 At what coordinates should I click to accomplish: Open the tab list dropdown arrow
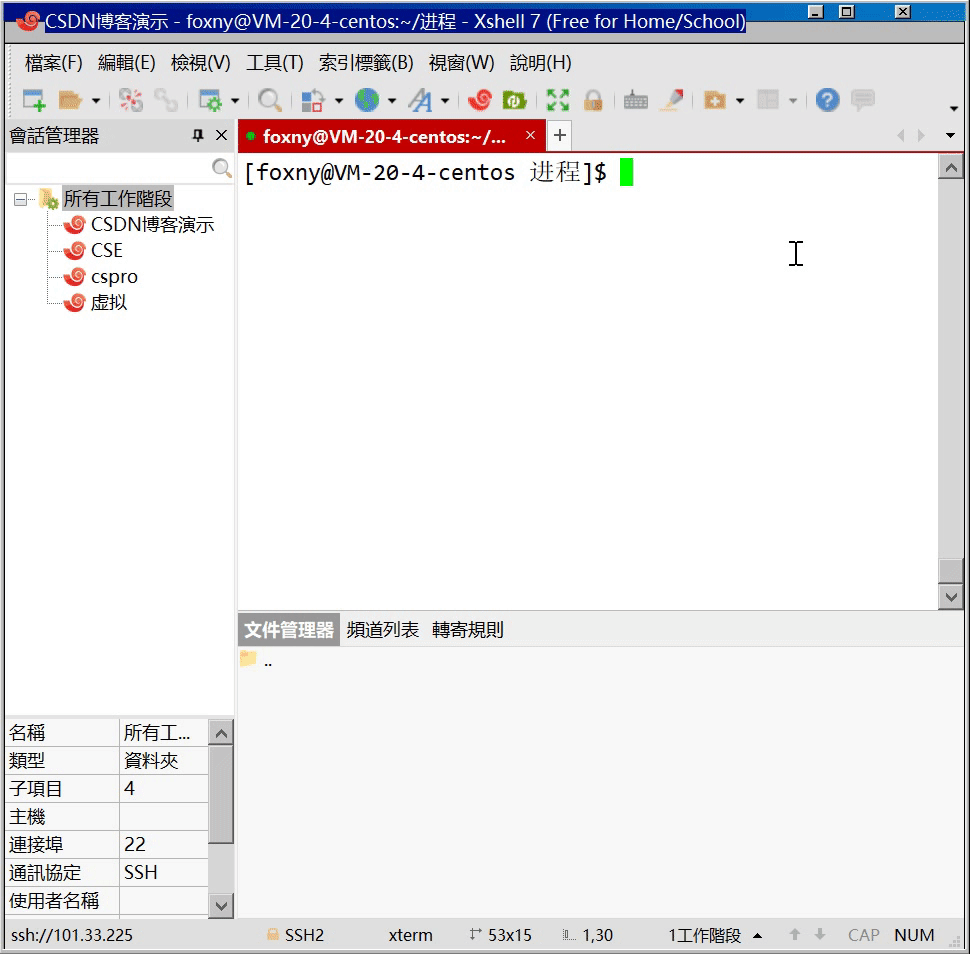point(950,136)
